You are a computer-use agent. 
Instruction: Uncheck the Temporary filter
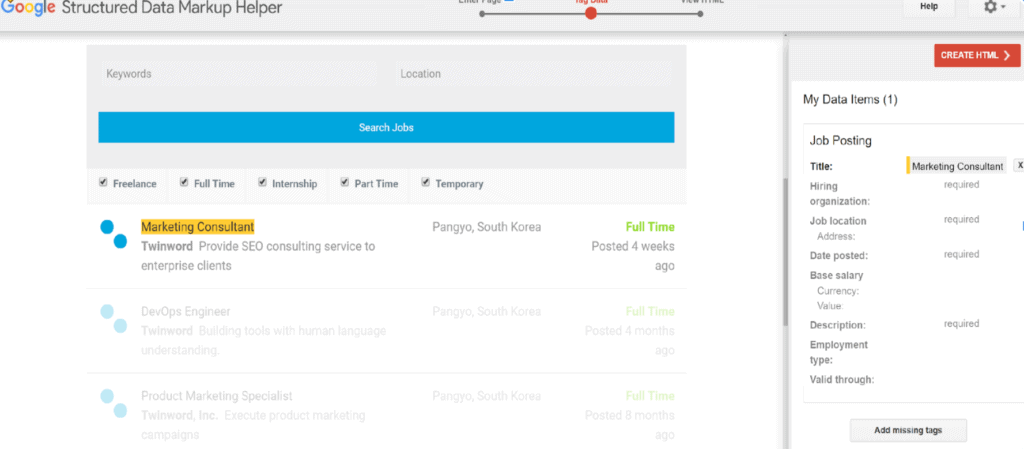click(426, 183)
